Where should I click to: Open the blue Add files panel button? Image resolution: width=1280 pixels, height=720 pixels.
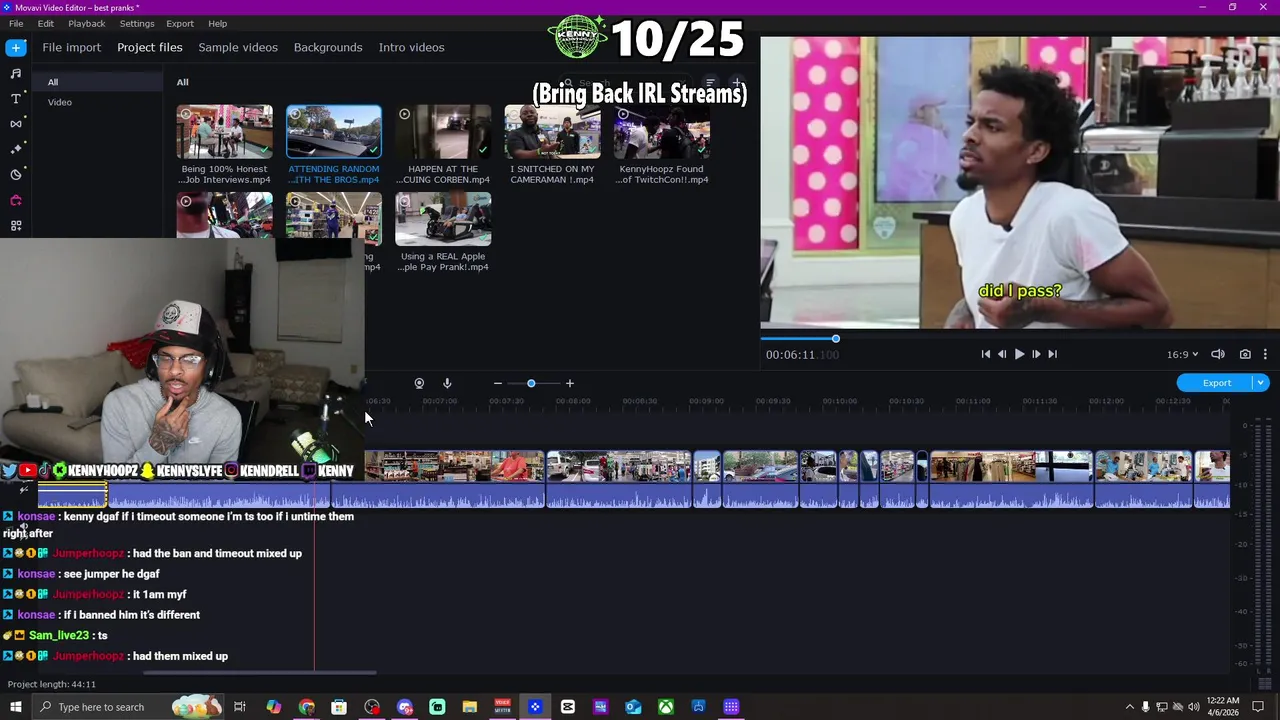coord(16,47)
